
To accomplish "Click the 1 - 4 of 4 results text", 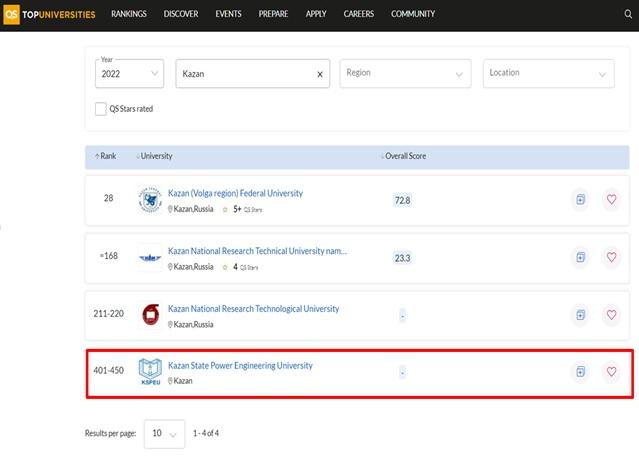I will point(206,433).
